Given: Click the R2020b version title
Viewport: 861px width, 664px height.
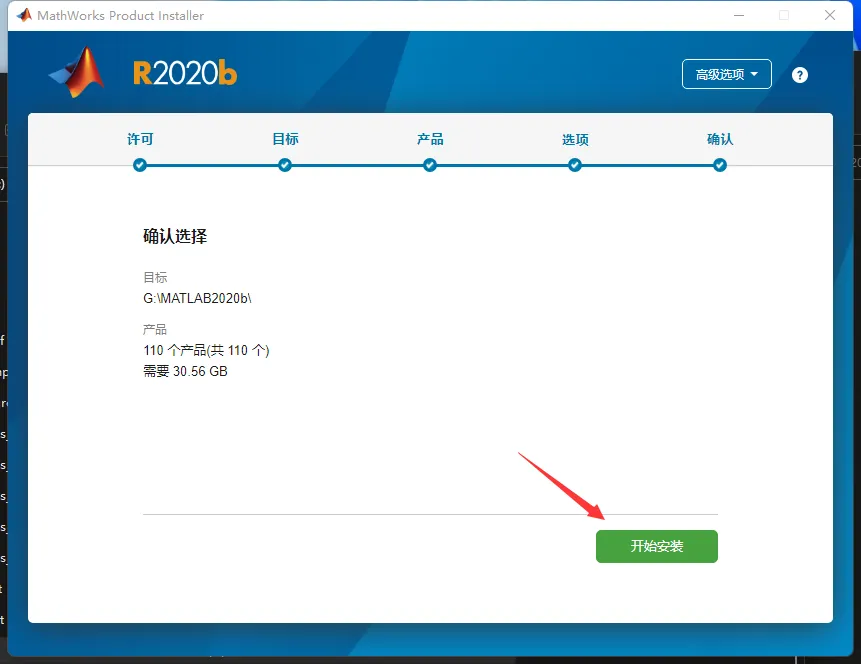Looking at the screenshot, I should coord(185,73).
